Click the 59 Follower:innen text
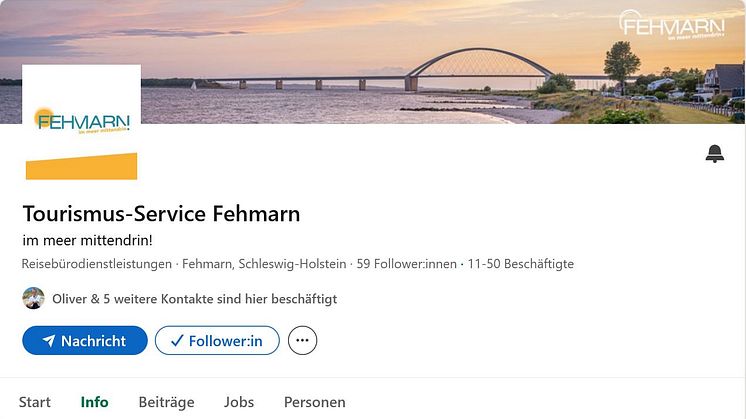Viewport: 746px width, 419px height. 407,264
